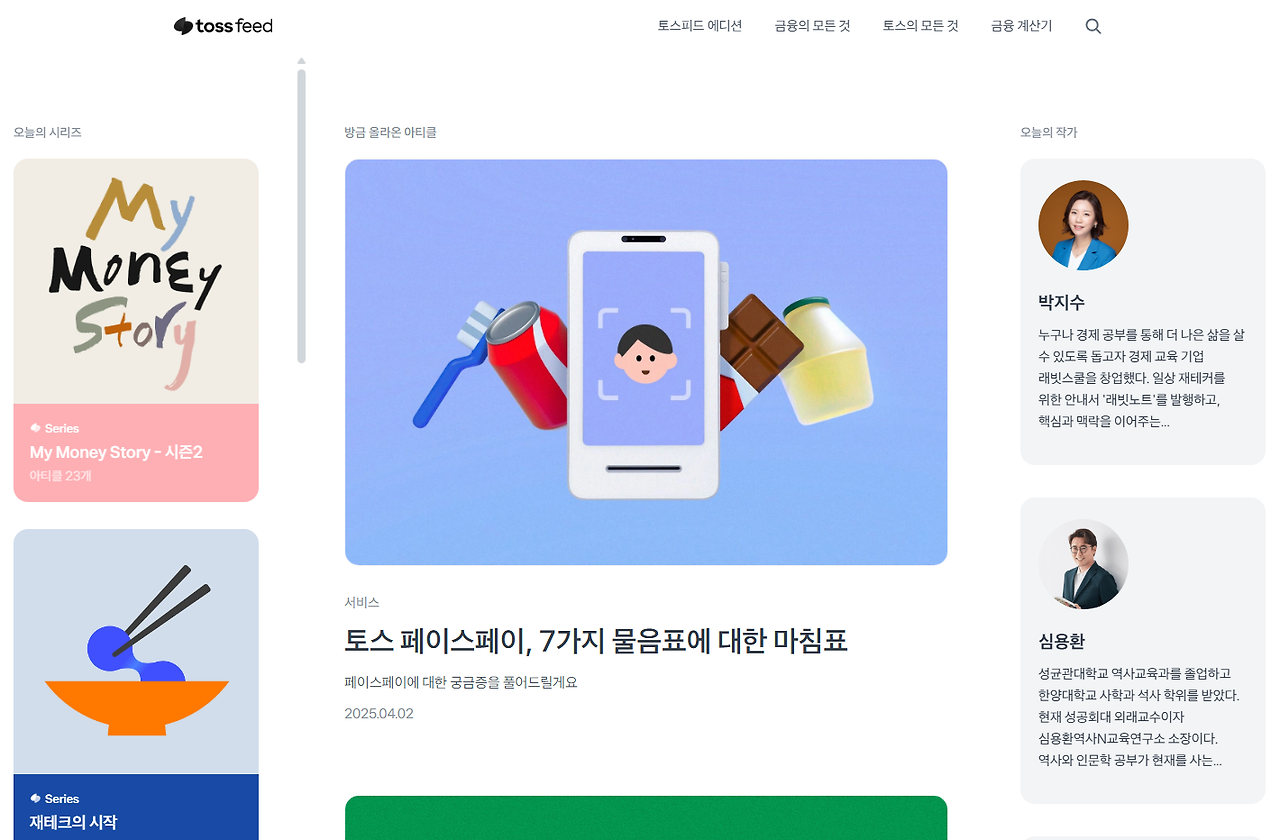Open 토스피드 에디션 menu

tap(700, 26)
